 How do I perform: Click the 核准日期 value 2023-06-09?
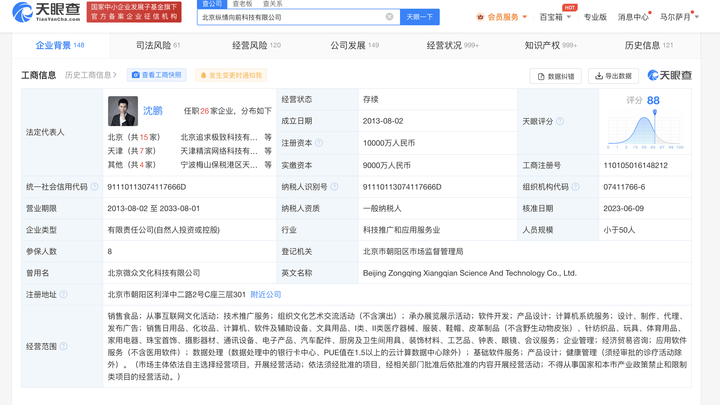[623, 208]
